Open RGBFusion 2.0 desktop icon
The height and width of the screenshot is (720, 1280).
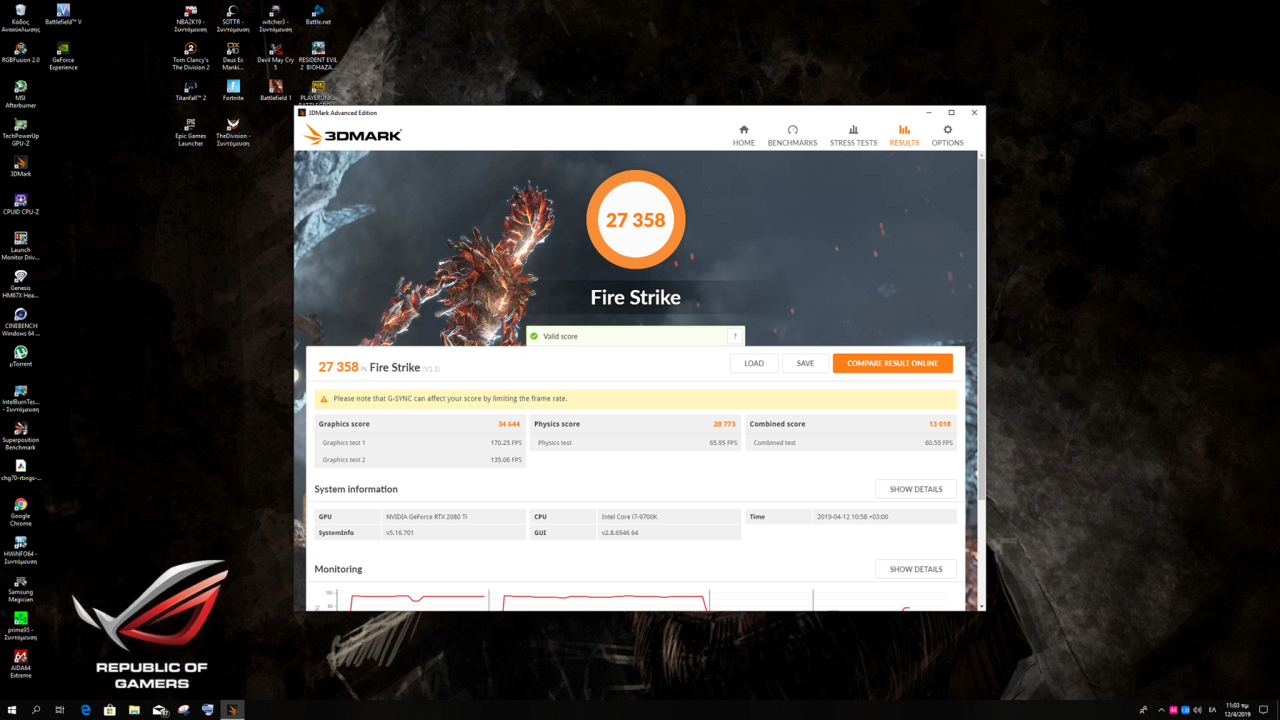tap(20, 52)
